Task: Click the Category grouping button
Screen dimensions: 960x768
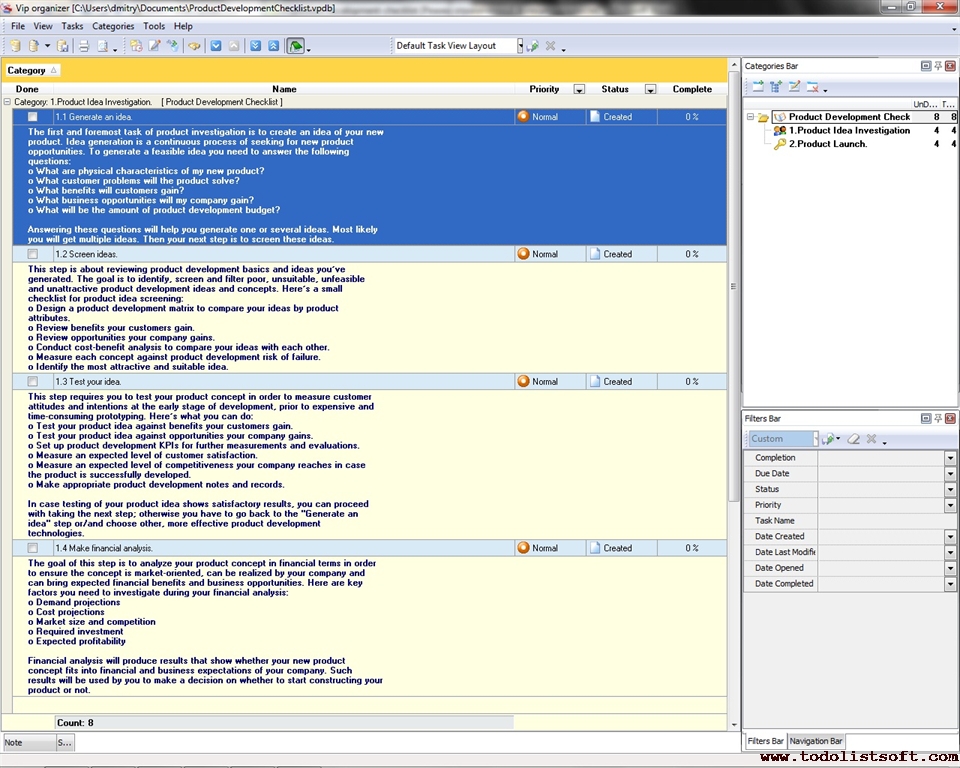Action: (x=32, y=70)
